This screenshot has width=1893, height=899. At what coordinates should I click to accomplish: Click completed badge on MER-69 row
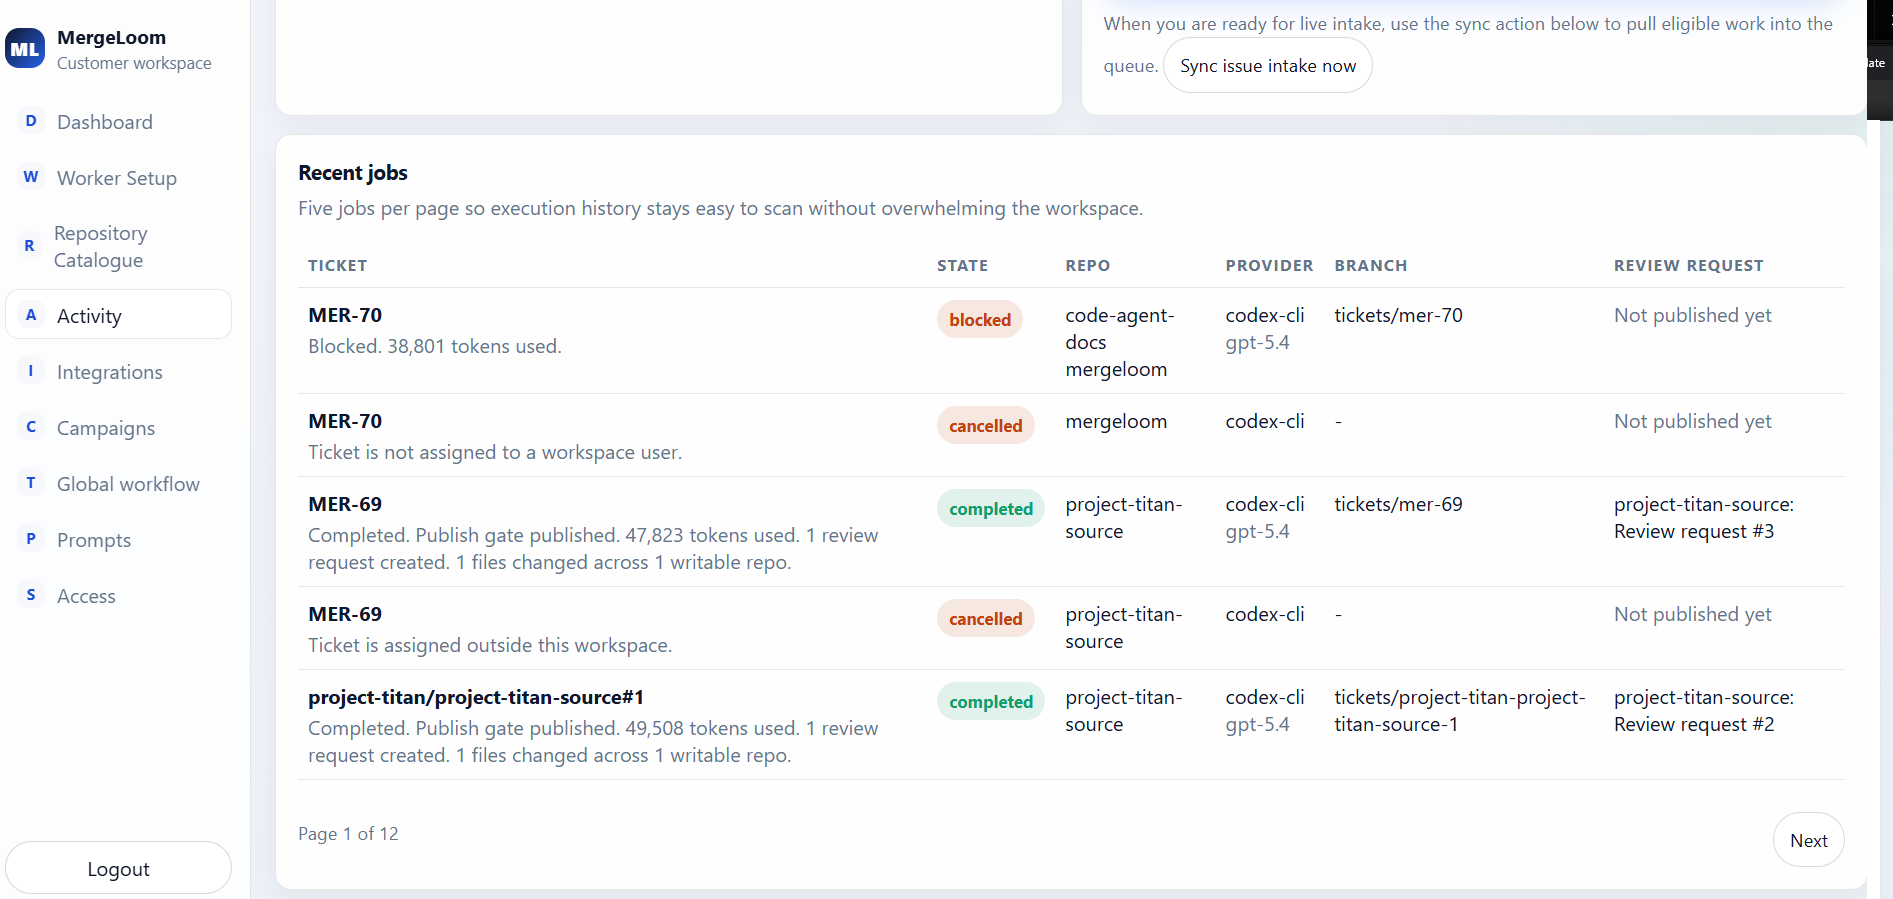pyautogui.click(x=990, y=509)
